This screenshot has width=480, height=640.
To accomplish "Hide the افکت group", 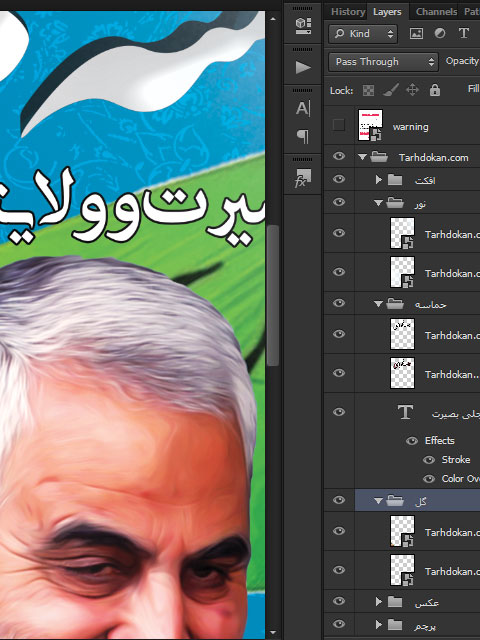I will click(x=339, y=179).
